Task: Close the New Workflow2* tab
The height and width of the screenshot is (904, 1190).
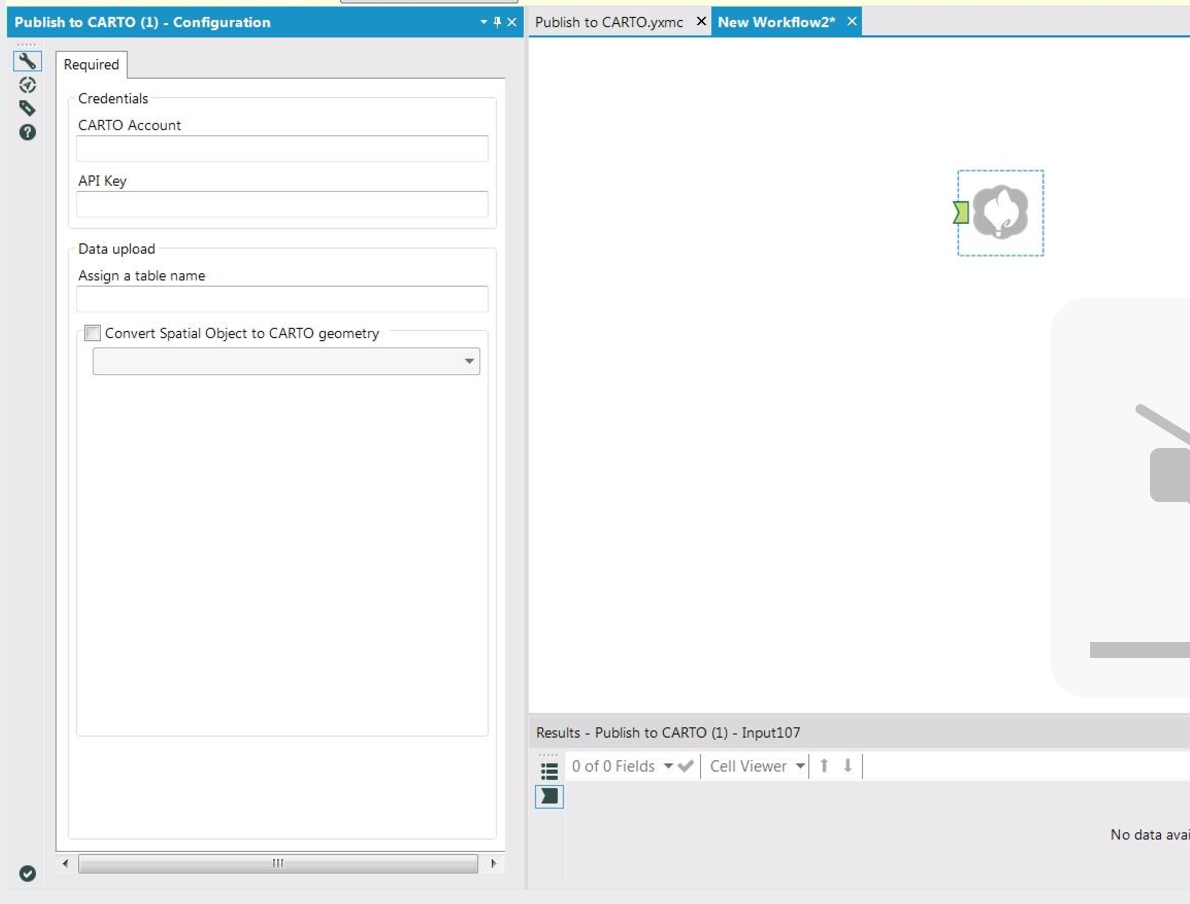Action: tap(852, 21)
